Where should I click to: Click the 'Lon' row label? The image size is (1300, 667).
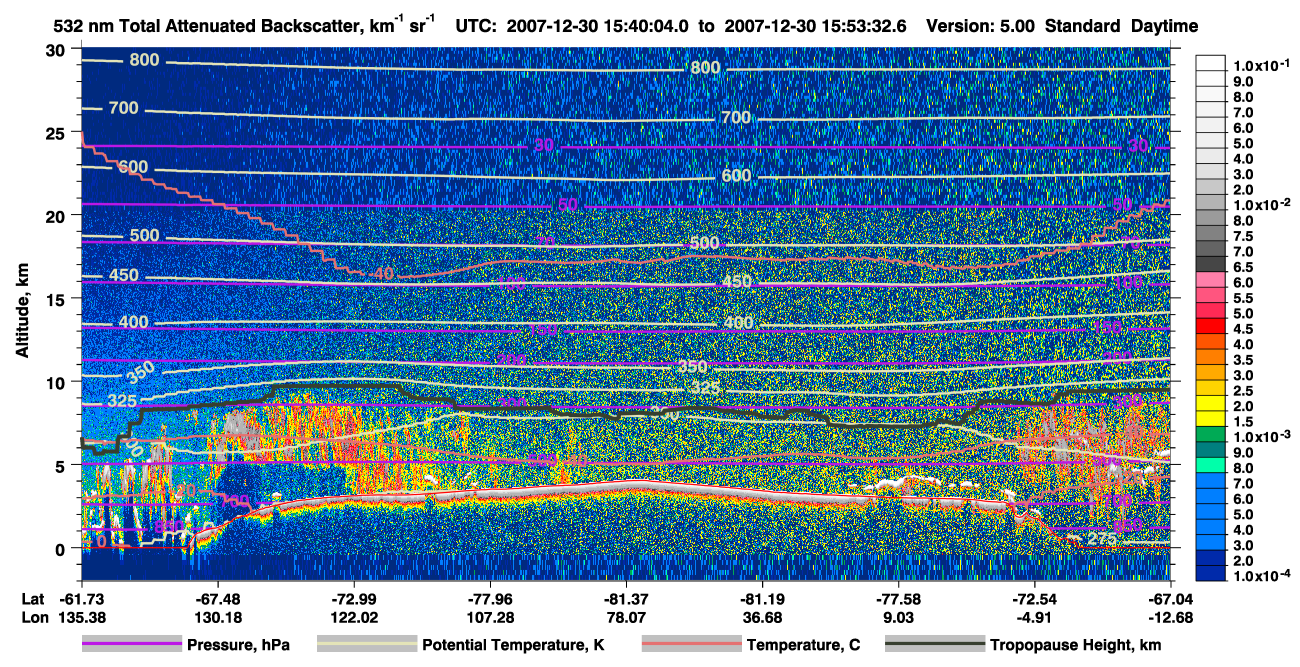point(33,617)
